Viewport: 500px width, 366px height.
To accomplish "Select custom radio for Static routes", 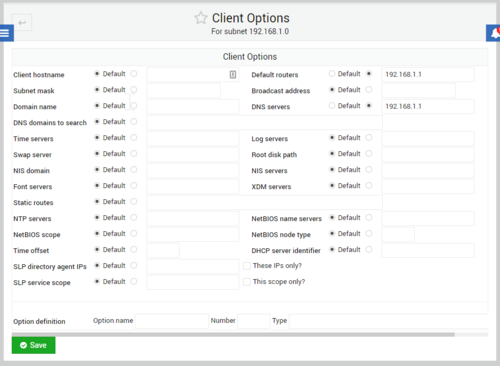I will click(134, 201).
